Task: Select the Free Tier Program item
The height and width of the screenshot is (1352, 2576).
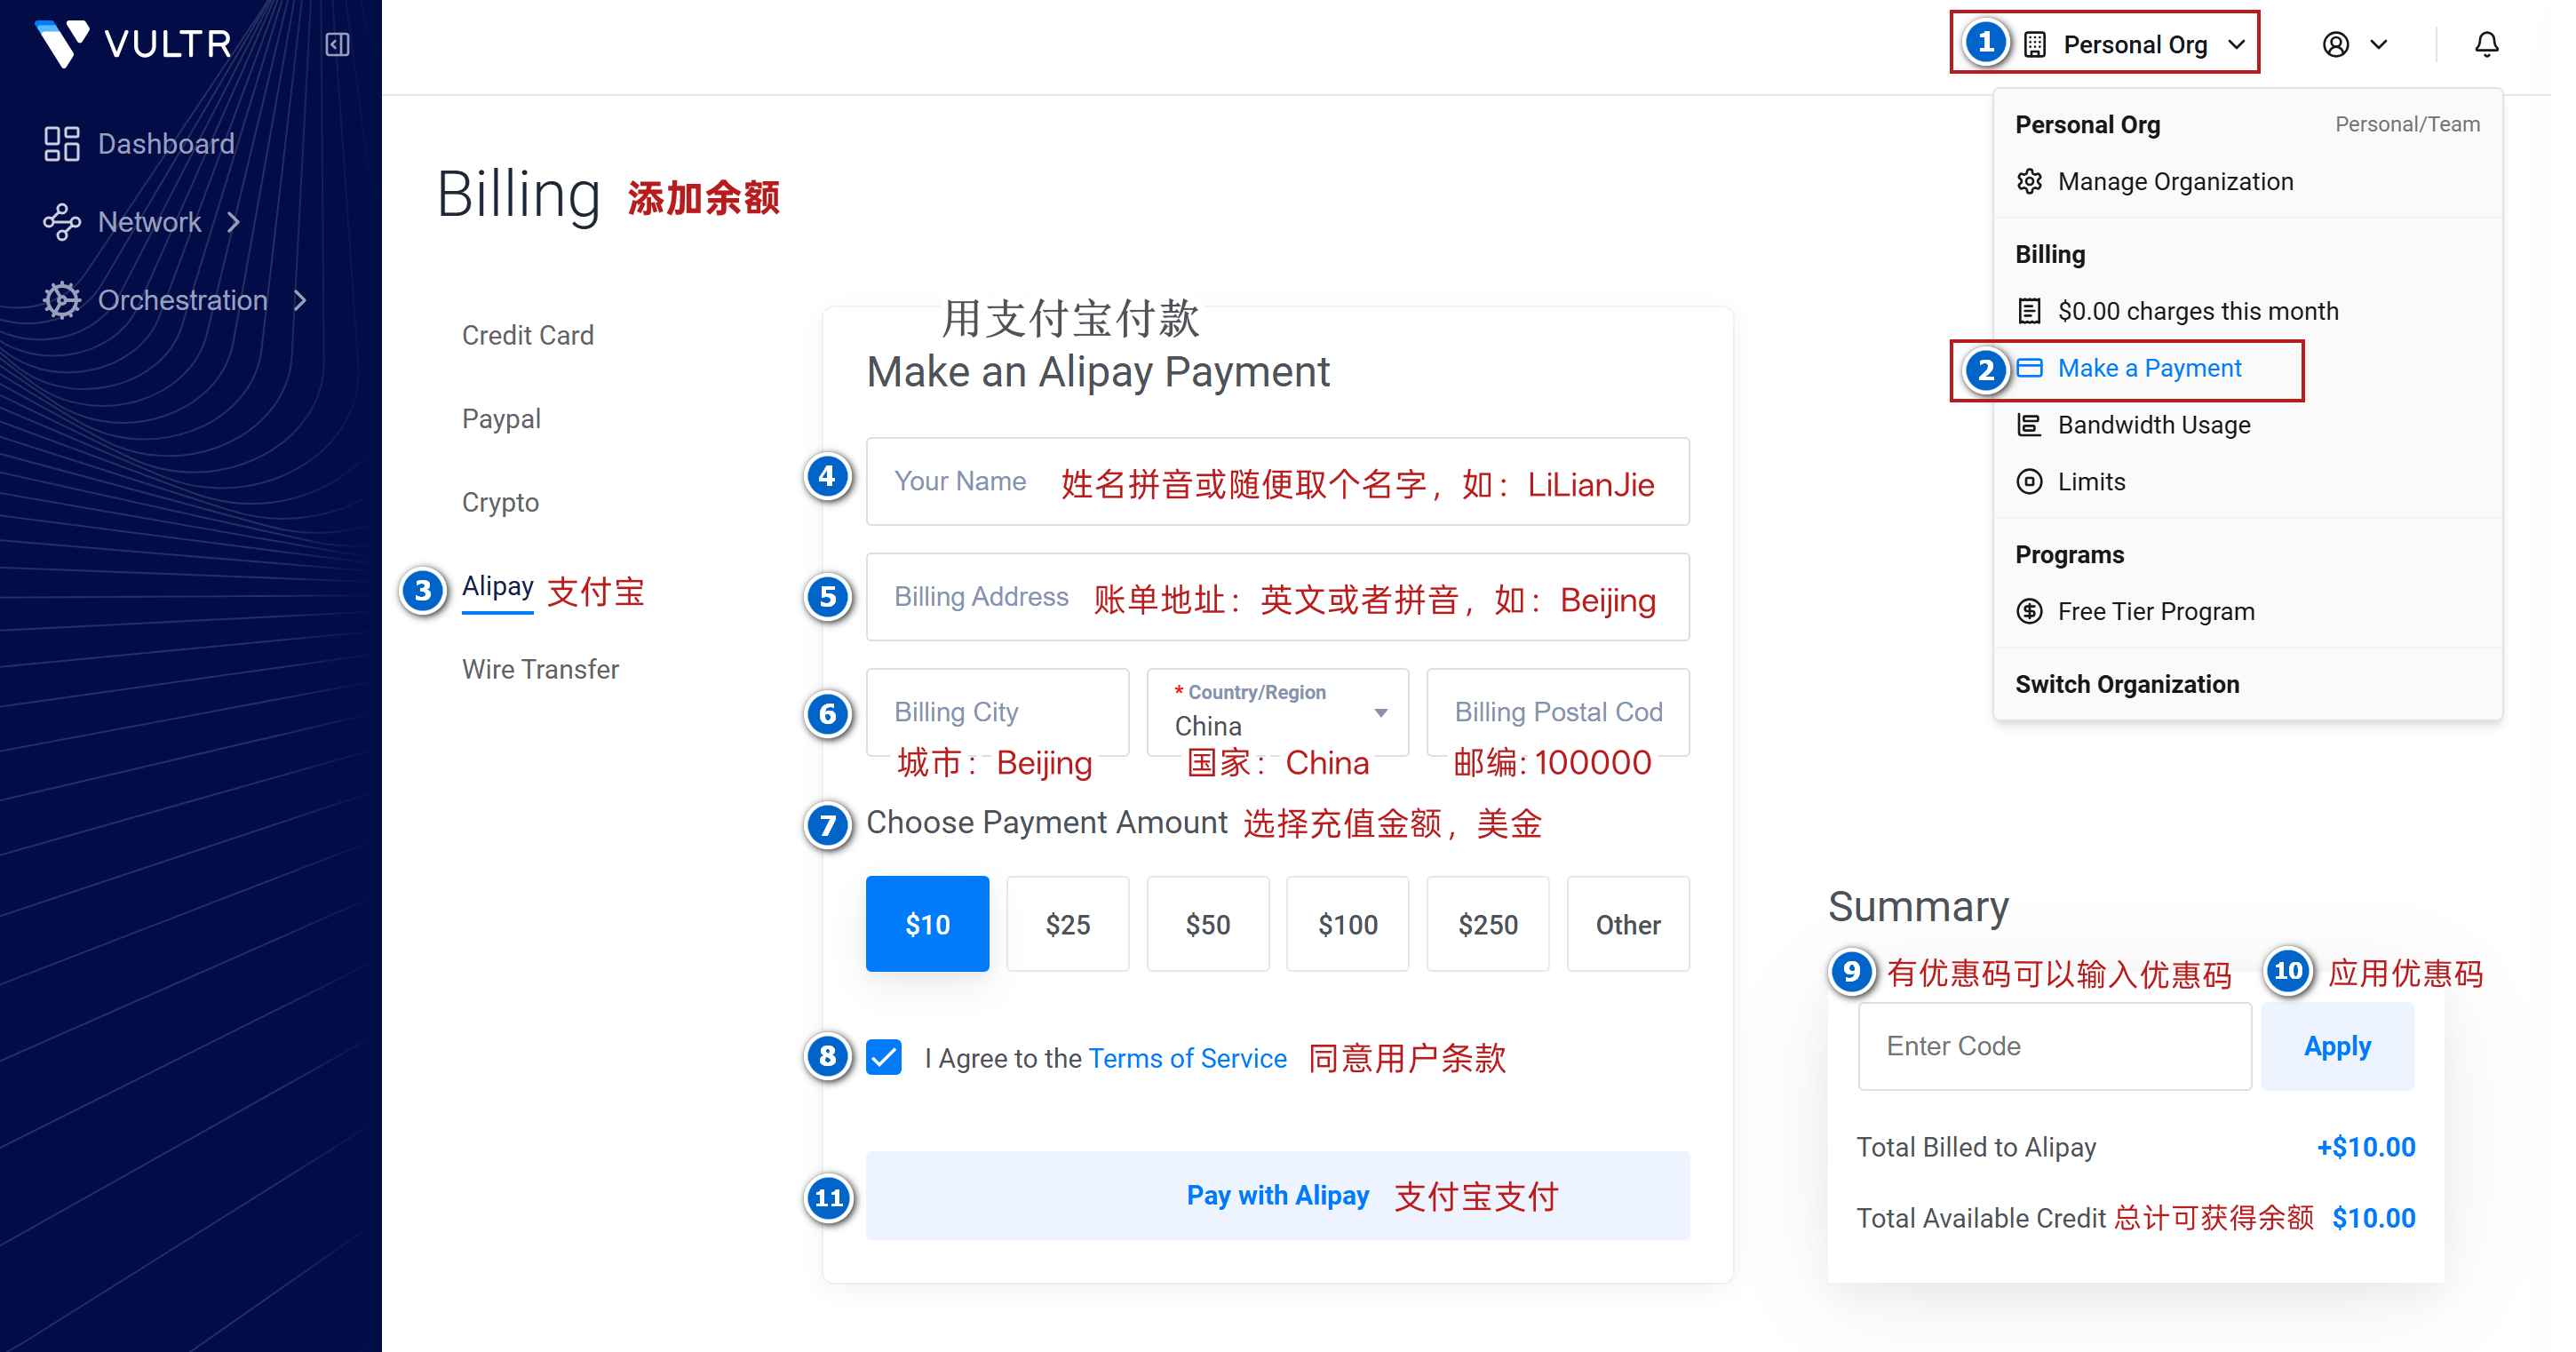Action: click(2154, 611)
